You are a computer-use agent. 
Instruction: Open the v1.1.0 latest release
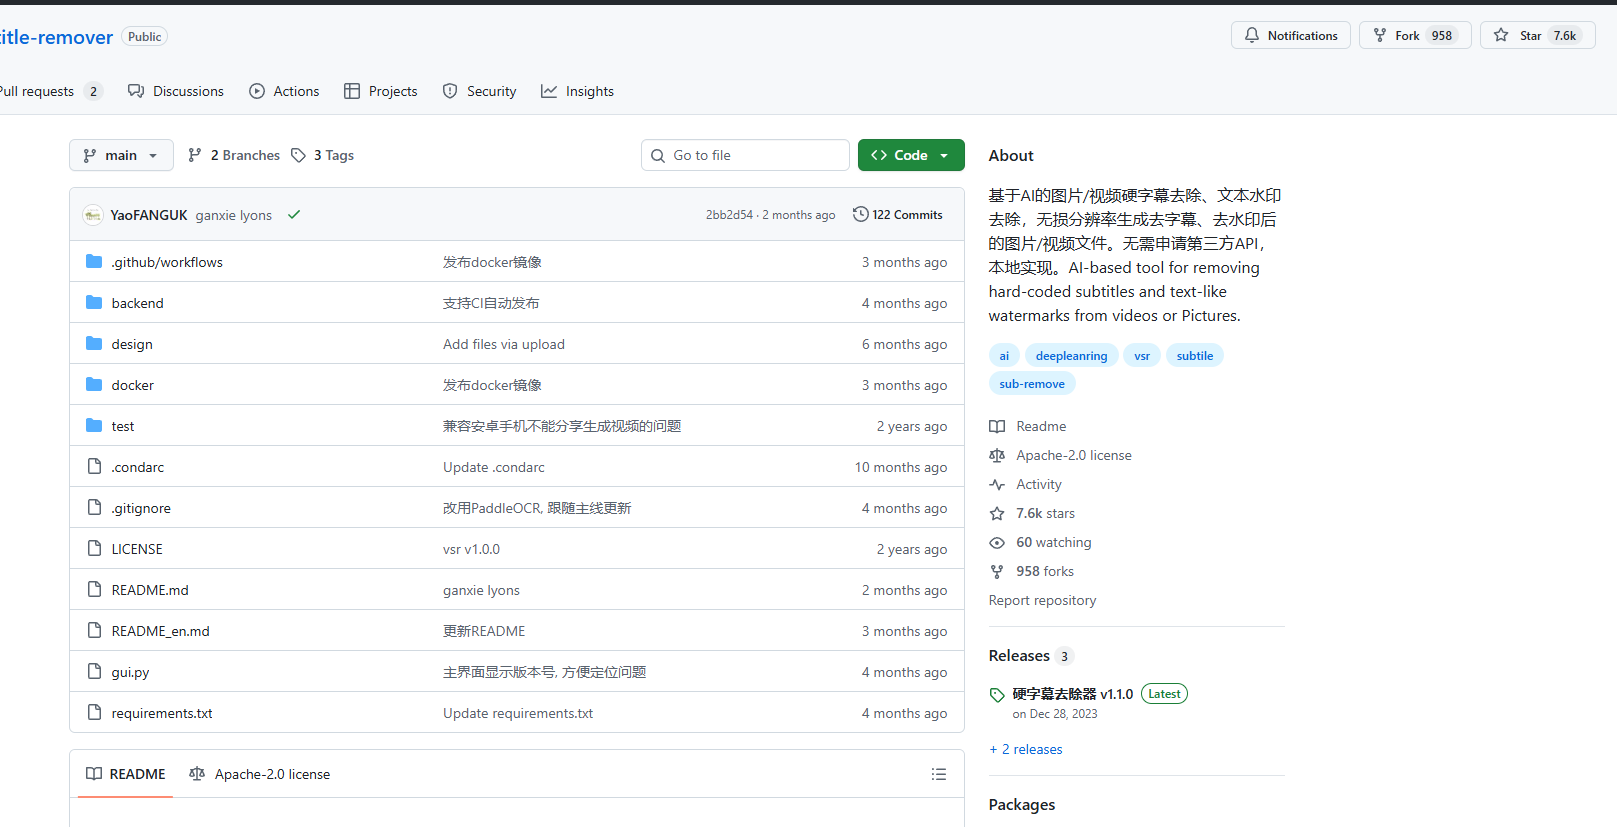(x=1072, y=694)
